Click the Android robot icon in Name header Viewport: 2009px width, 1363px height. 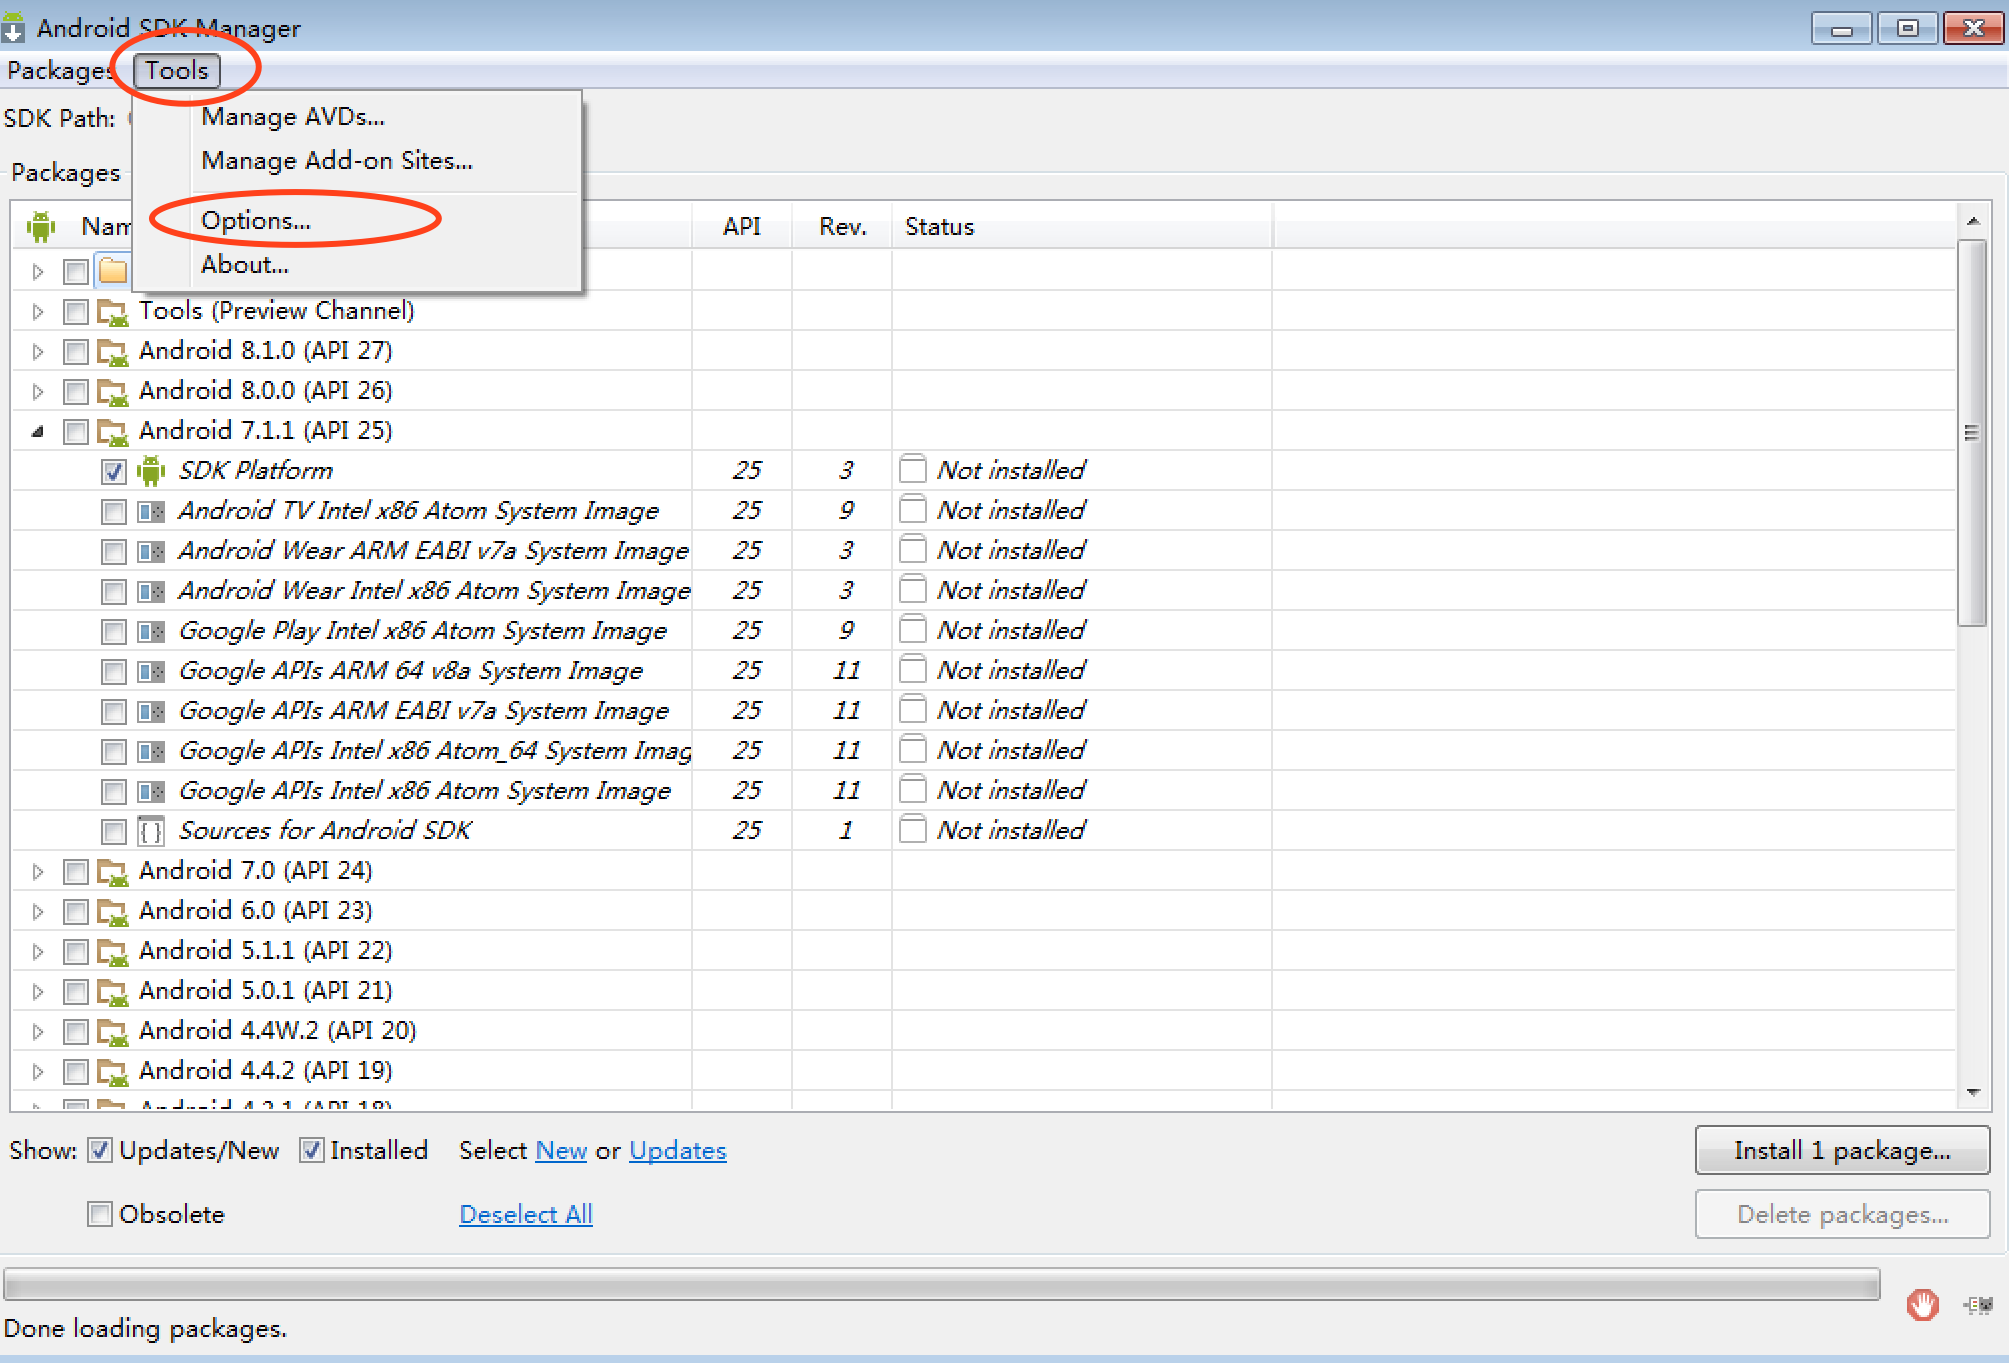(x=41, y=227)
